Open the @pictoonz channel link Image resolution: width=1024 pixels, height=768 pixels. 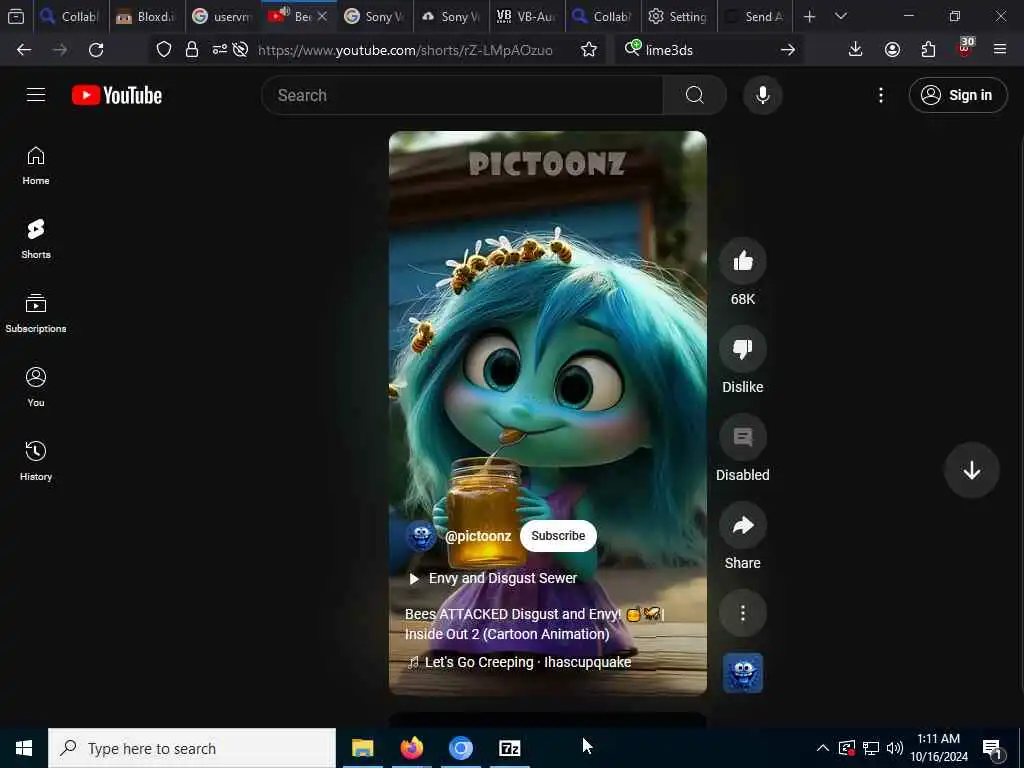[x=478, y=536]
